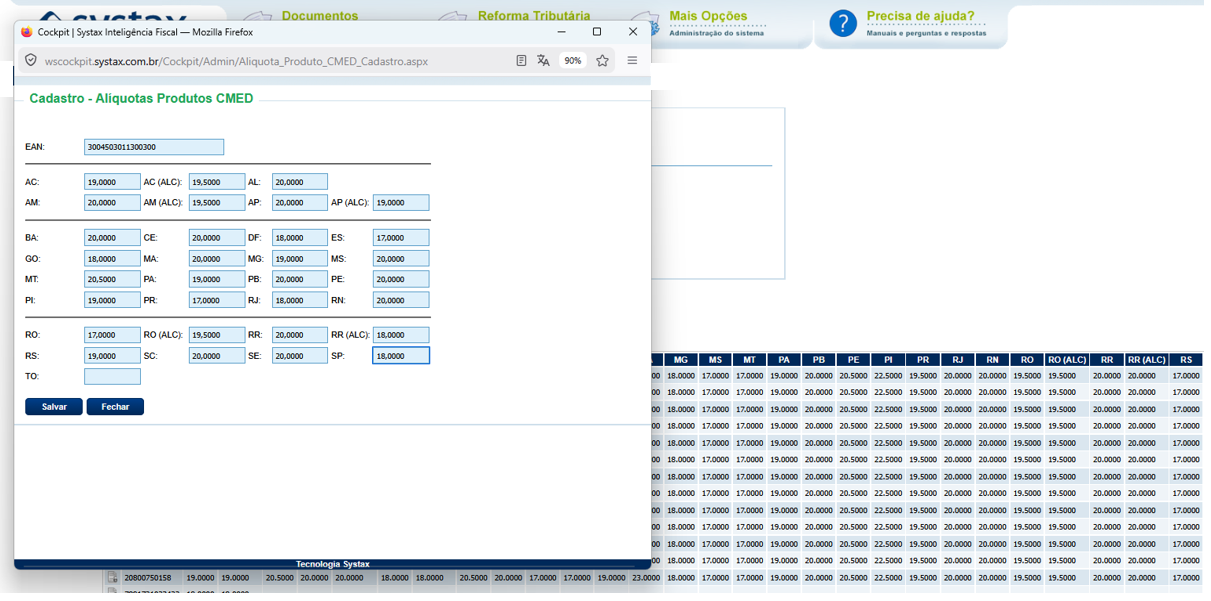Image resolution: width=1211 pixels, height=601 pixels.
Task: Select the SP aliquota field
Action: click(x=401, y=356)
